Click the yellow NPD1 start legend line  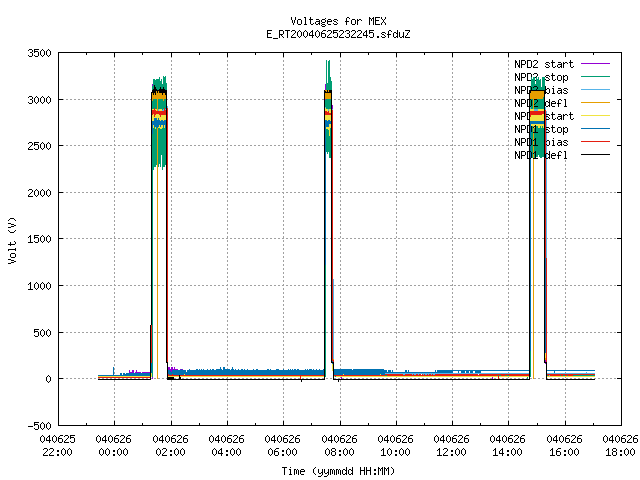(595, 116)
